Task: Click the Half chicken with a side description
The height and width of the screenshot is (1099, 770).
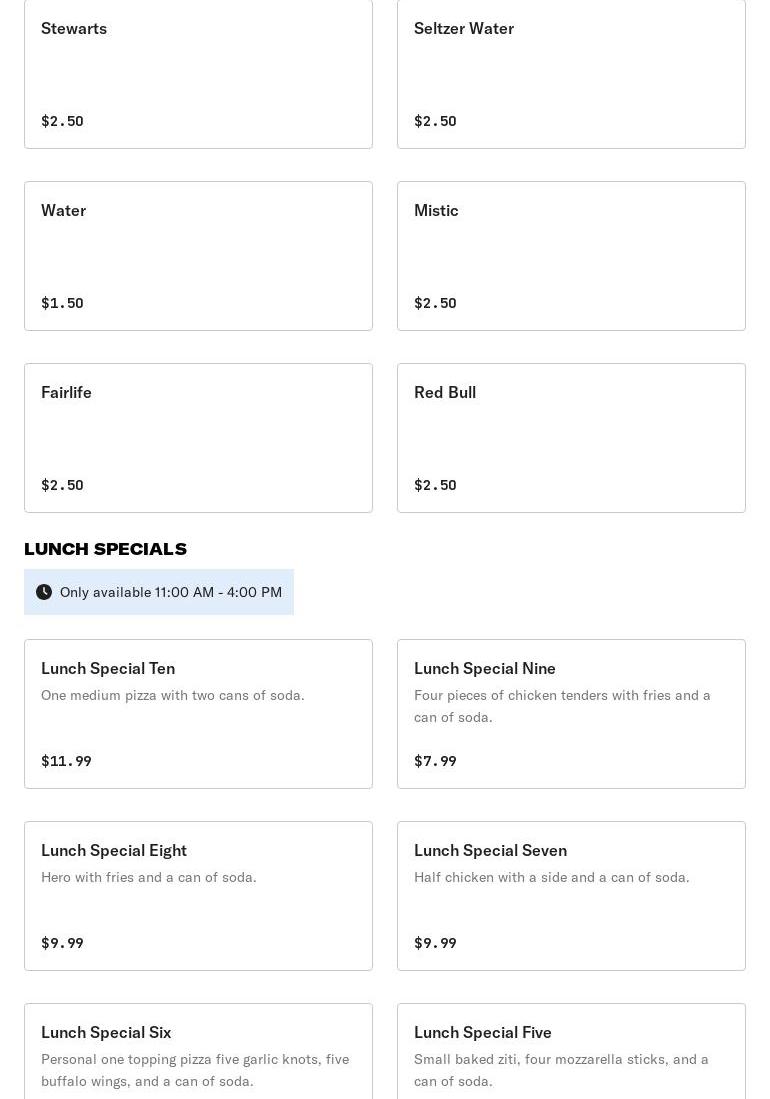Action: (551, 877)
